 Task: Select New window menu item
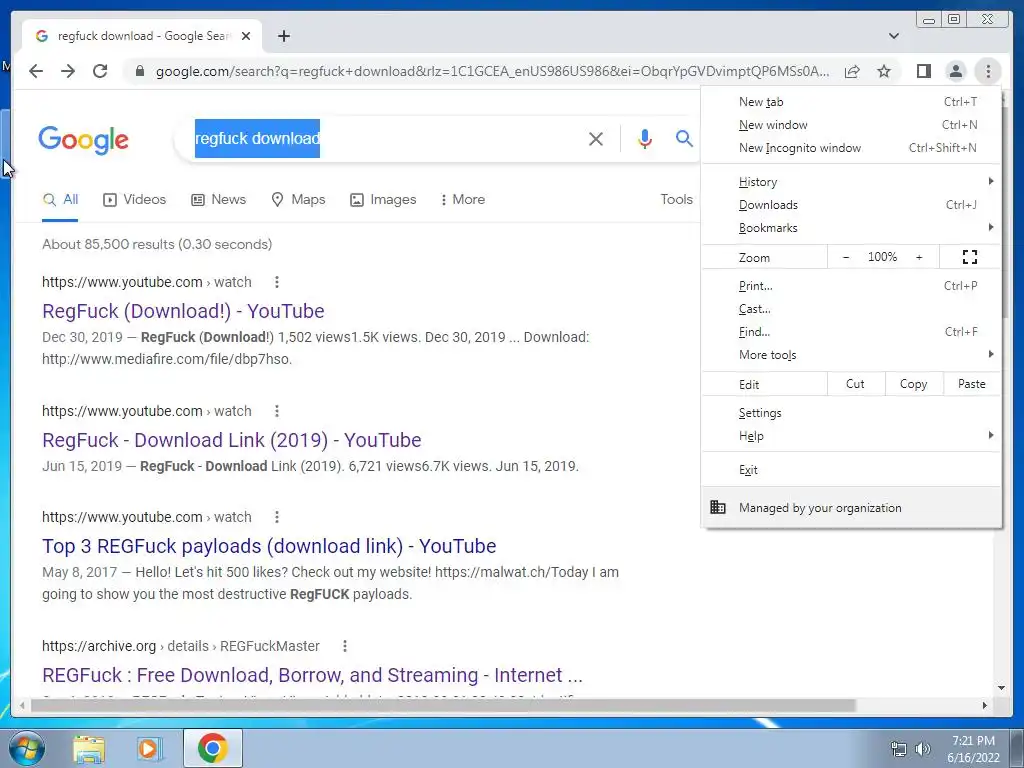click(851, 125)
